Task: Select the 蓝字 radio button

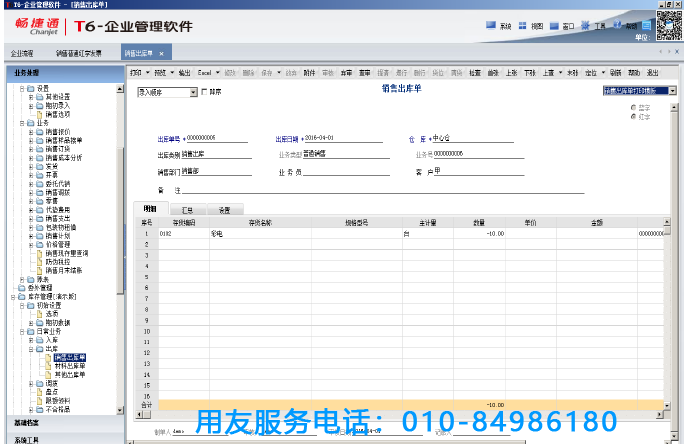Action: (633, 107)
